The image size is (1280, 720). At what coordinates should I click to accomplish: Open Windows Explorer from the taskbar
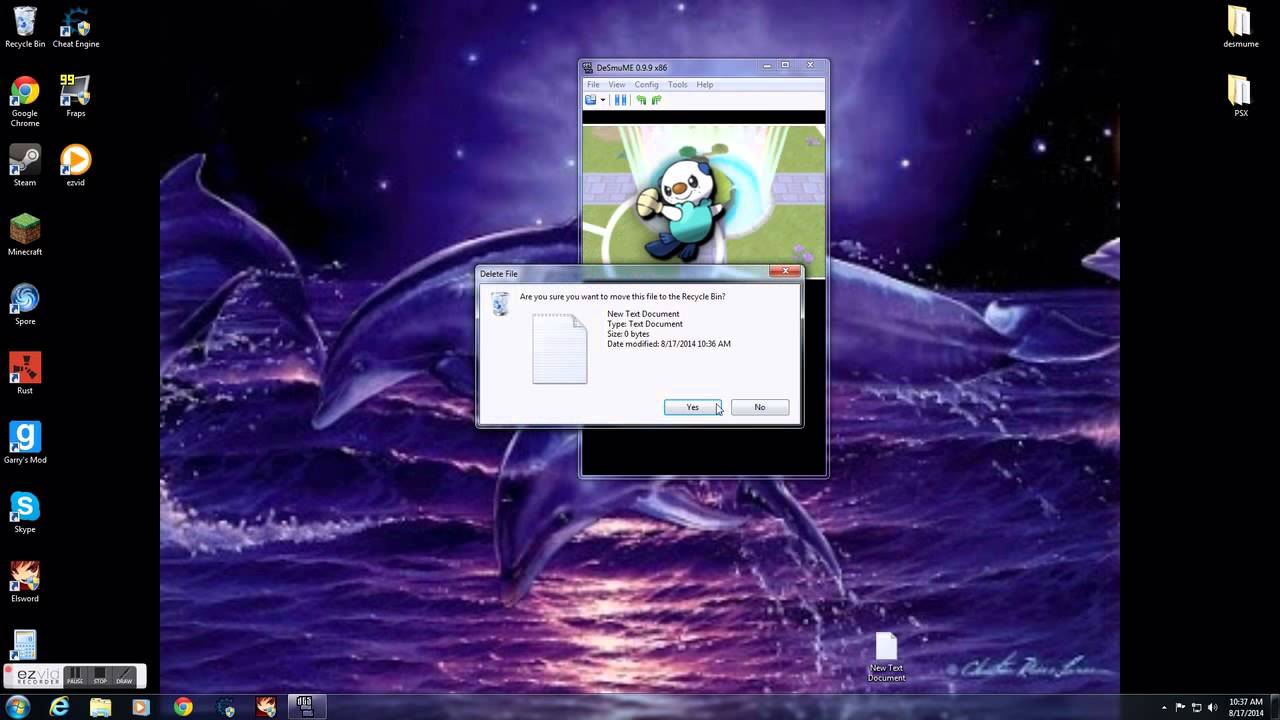[x=101, y=707]
